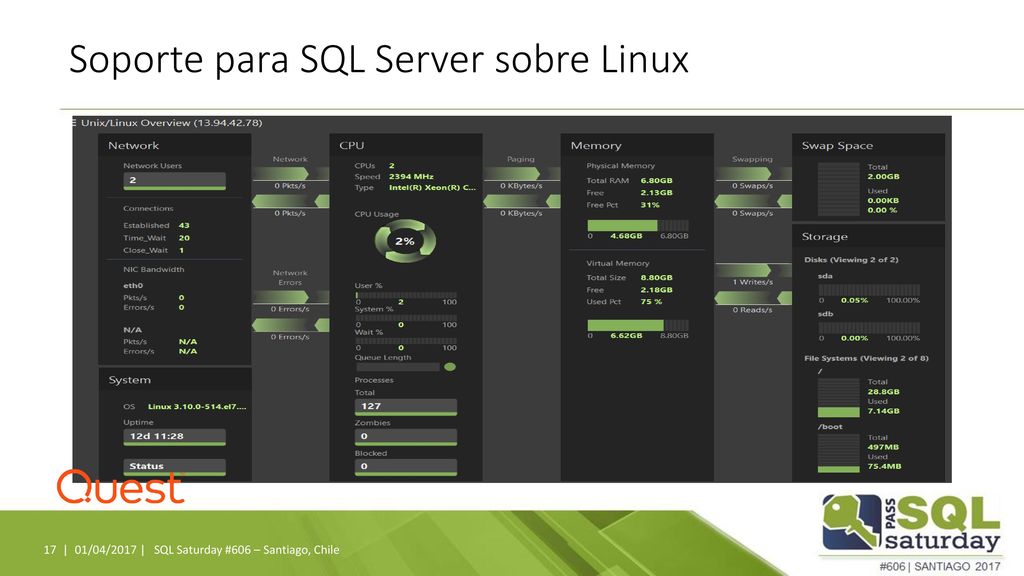Click the Blocked processes count box
This screenshot has width=1024, height=576.
(406, 466)
